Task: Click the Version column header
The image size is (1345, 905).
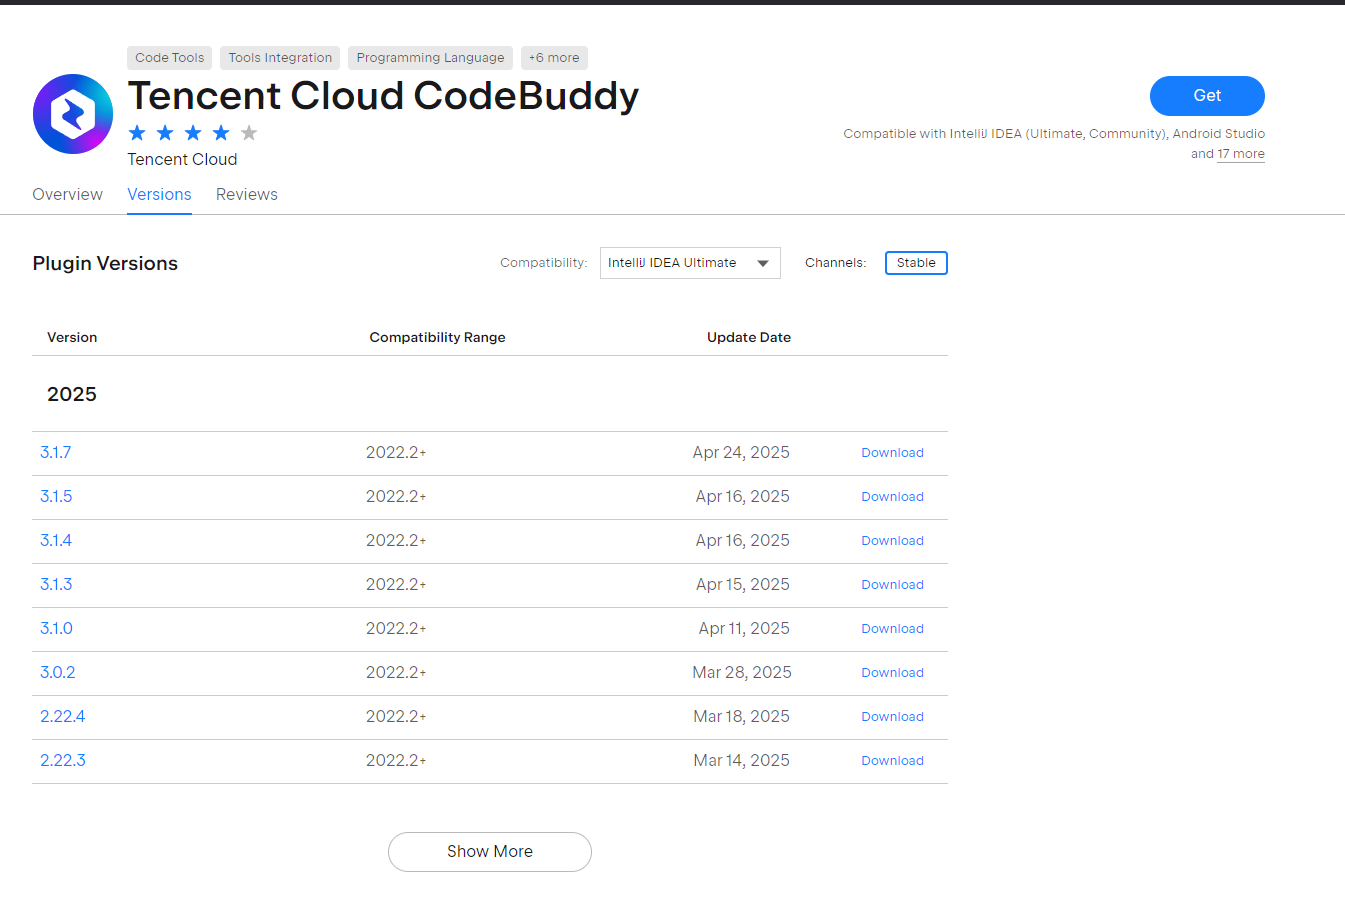Action: (x=72, y=337)
